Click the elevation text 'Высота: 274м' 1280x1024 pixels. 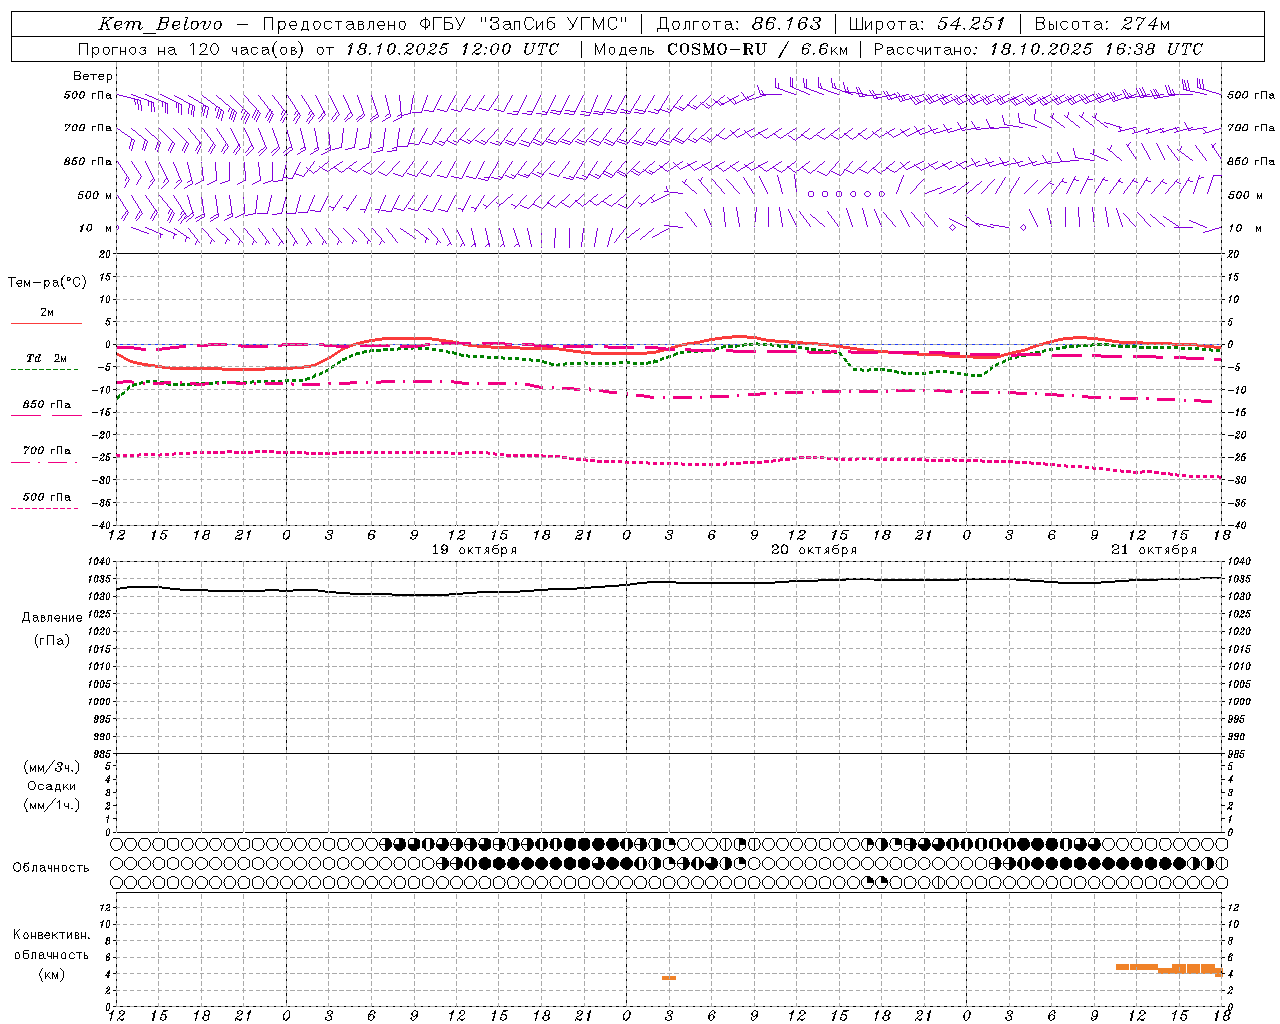point(1102,24)
